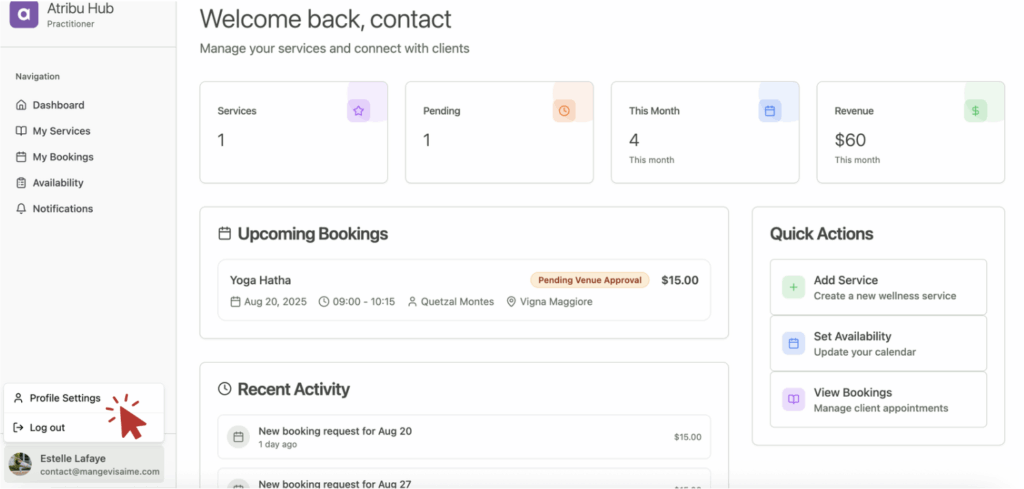Select Availability in the navigation
This screenshot has width=1024, height=489.
tap(57, 183)
